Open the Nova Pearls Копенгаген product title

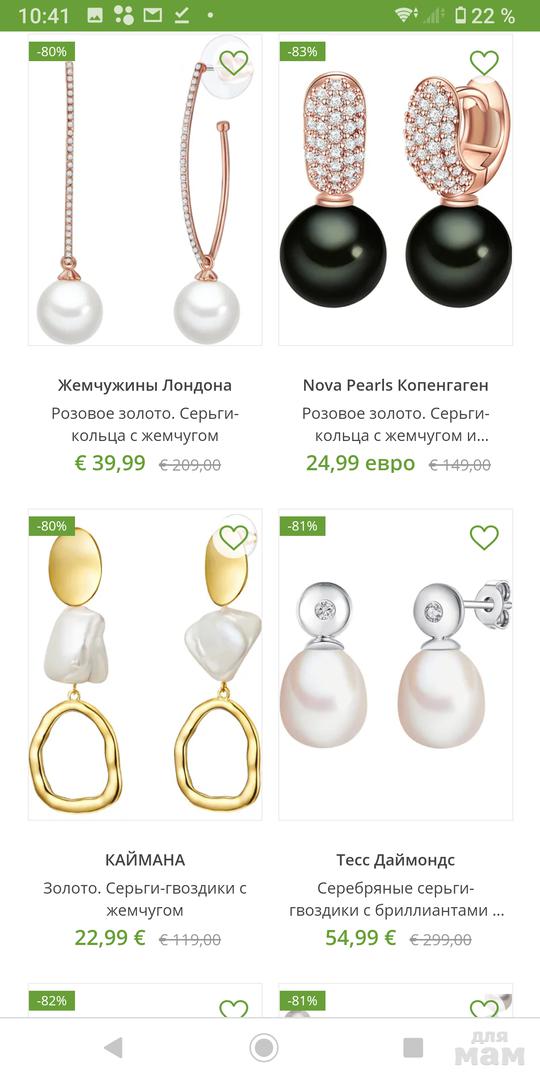[395, 385]
